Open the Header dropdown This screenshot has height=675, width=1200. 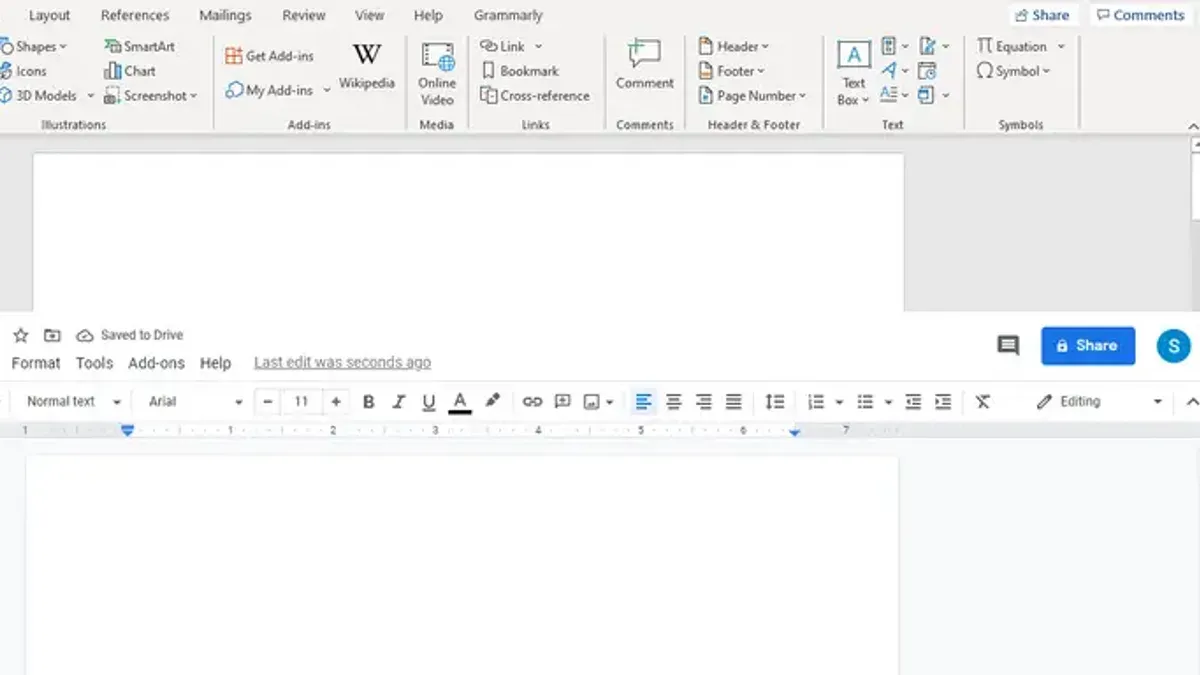734,46
